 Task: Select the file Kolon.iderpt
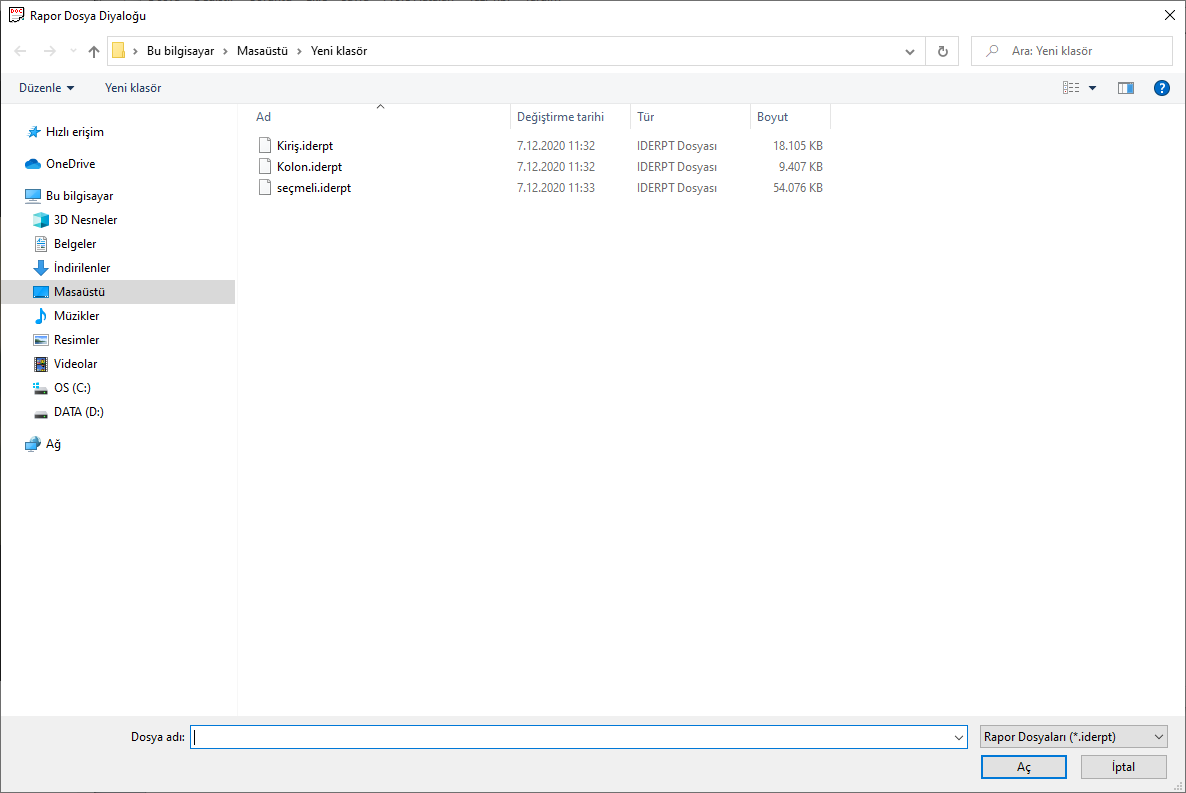click(x=309, y=166)
